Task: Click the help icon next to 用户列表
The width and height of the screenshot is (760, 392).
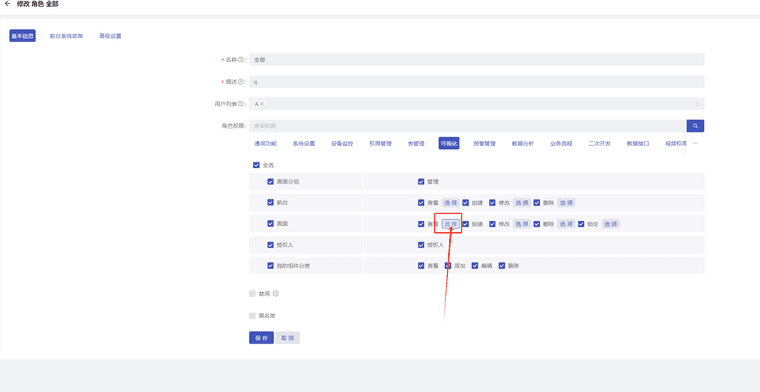Action: [240, 104]
